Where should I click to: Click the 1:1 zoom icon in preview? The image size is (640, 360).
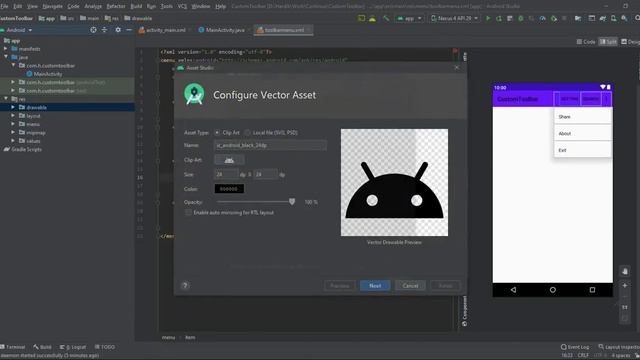pyautogui.click(x=624, y=307)
